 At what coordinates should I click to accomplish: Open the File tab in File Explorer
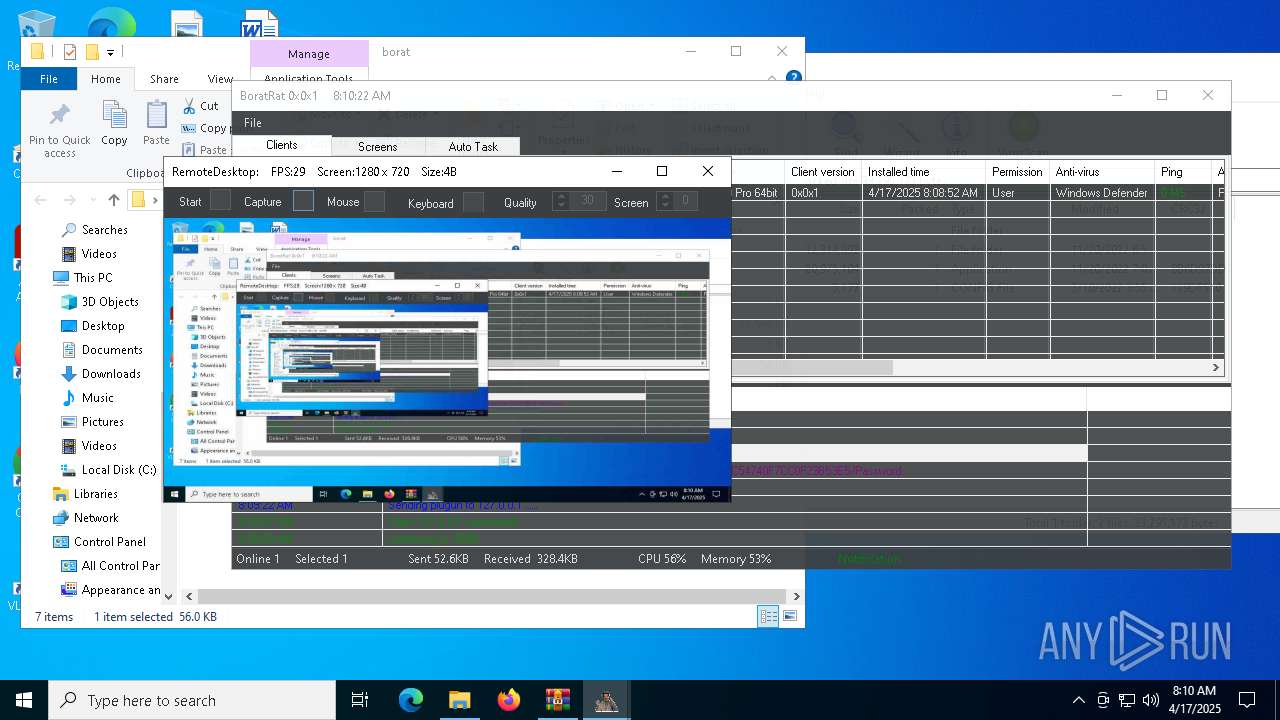click(48, 79)
